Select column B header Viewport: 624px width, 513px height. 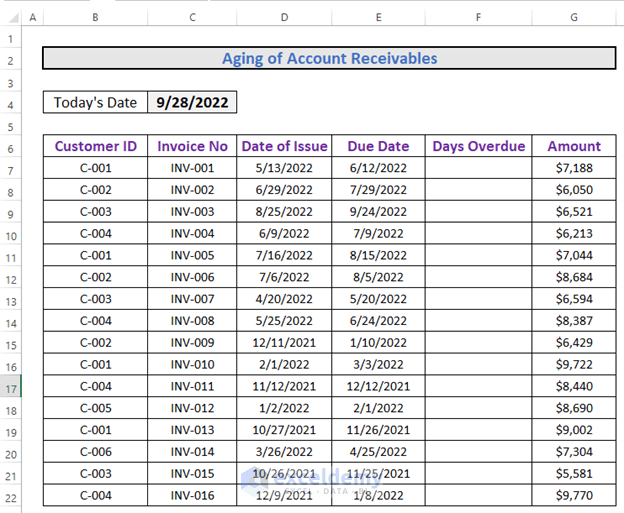[x=95, y=17]
